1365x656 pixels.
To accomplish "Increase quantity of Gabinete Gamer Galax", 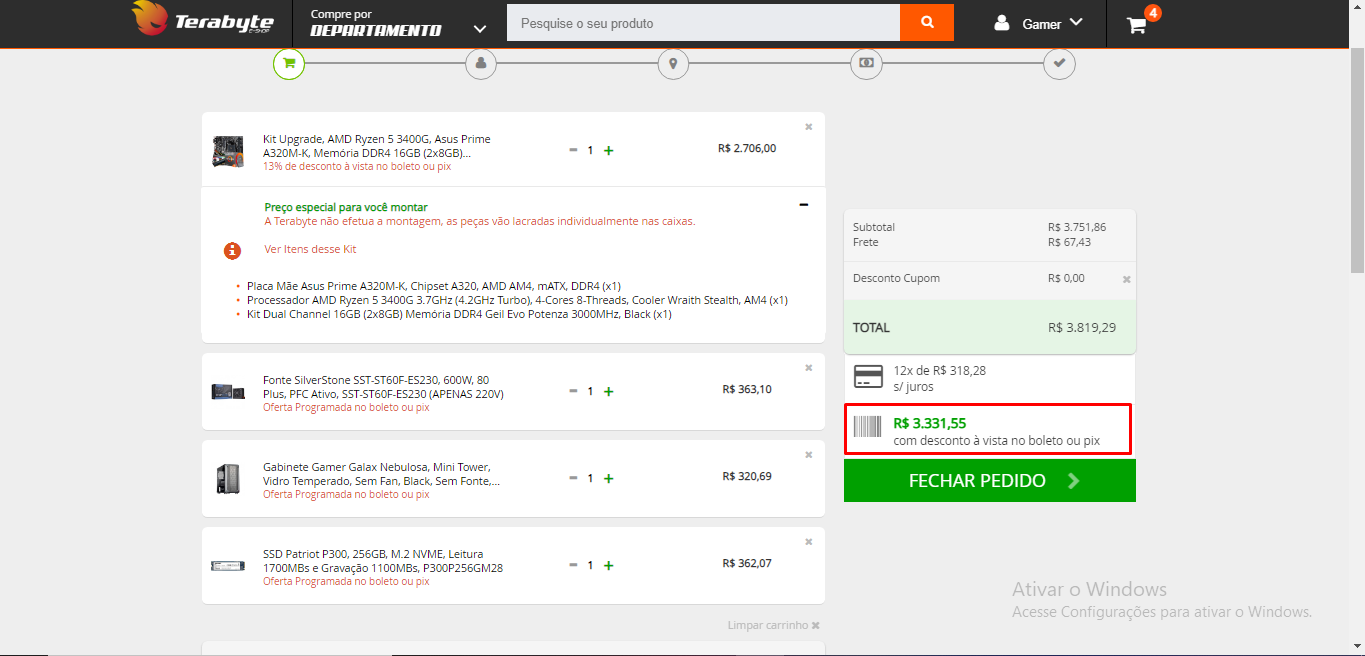I will click(609, 478).
